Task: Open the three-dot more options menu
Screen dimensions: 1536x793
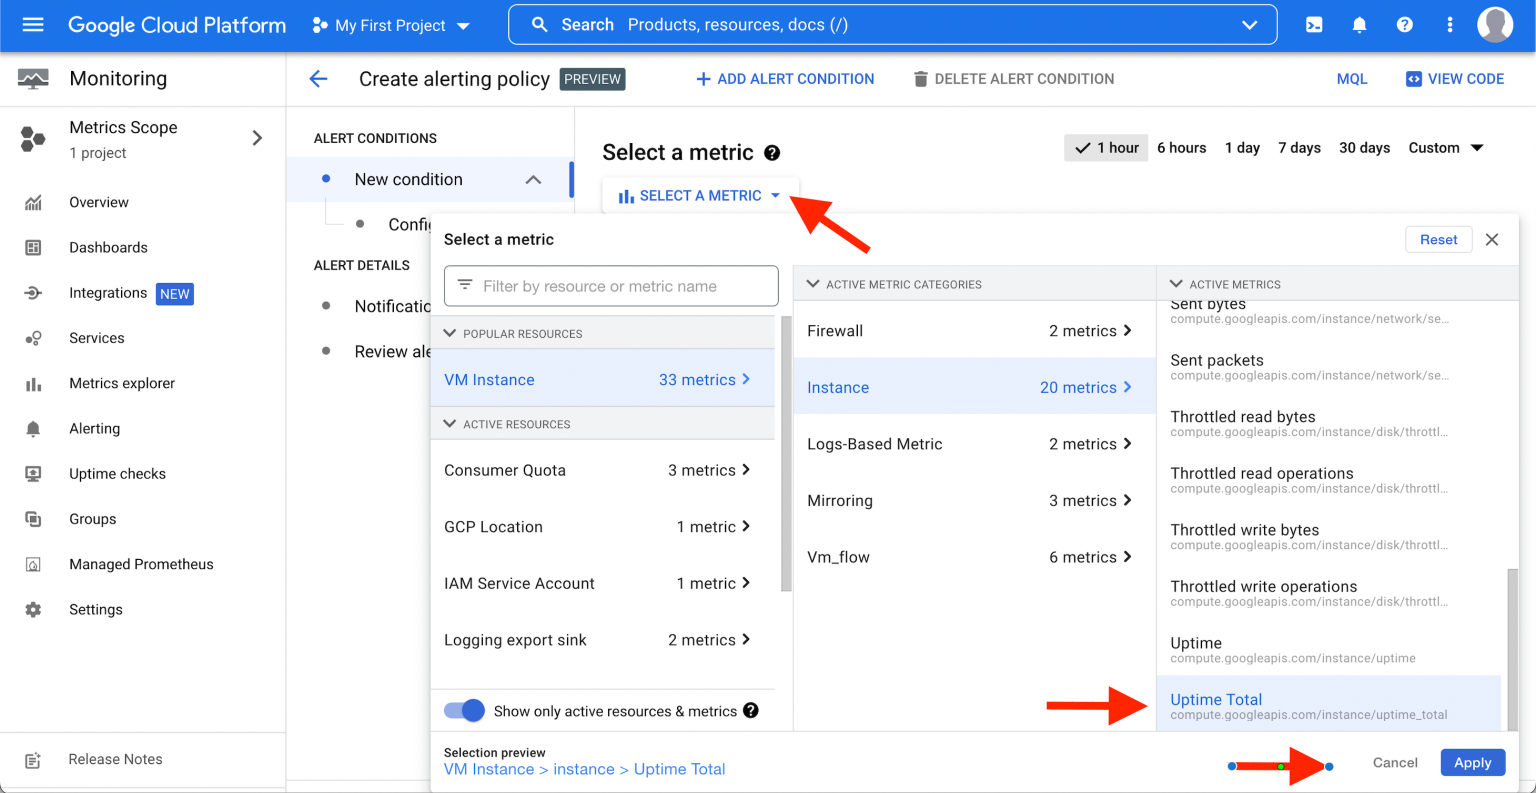Action: 1450,25
